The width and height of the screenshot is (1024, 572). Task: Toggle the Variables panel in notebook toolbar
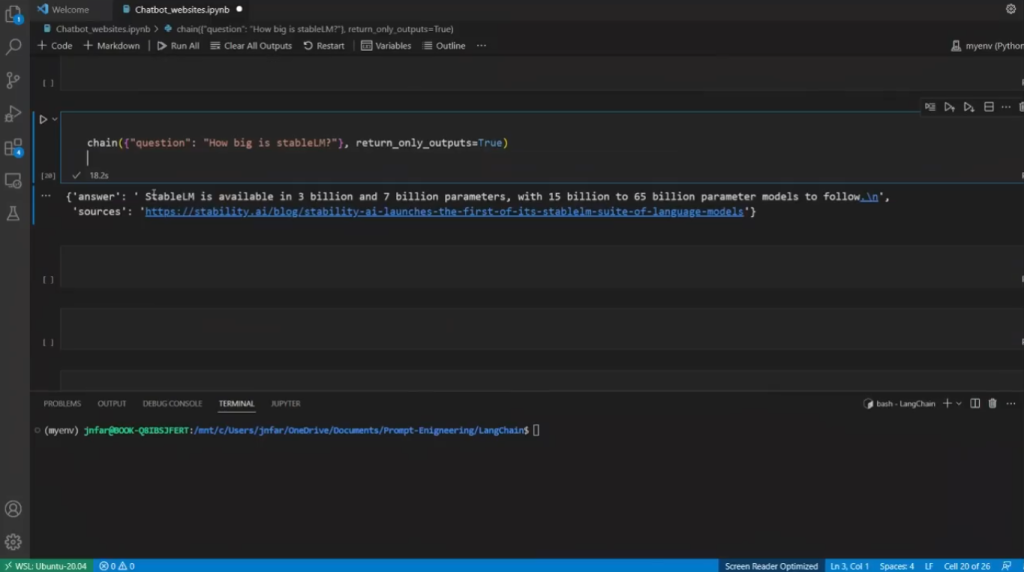[x=386, y=46]
